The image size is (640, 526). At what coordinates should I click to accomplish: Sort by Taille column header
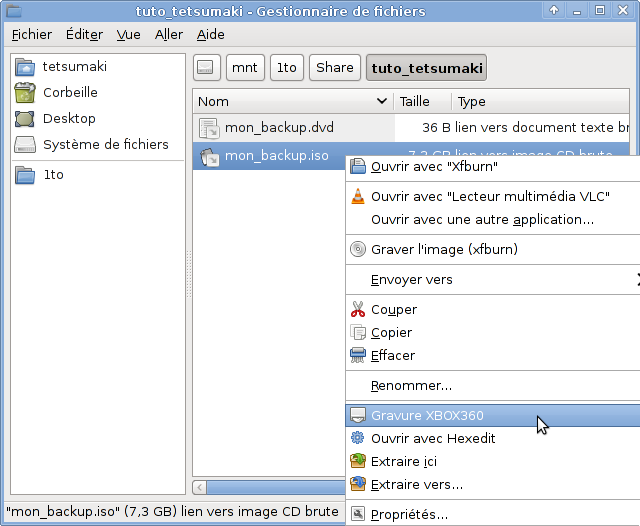tap(423, 101)
